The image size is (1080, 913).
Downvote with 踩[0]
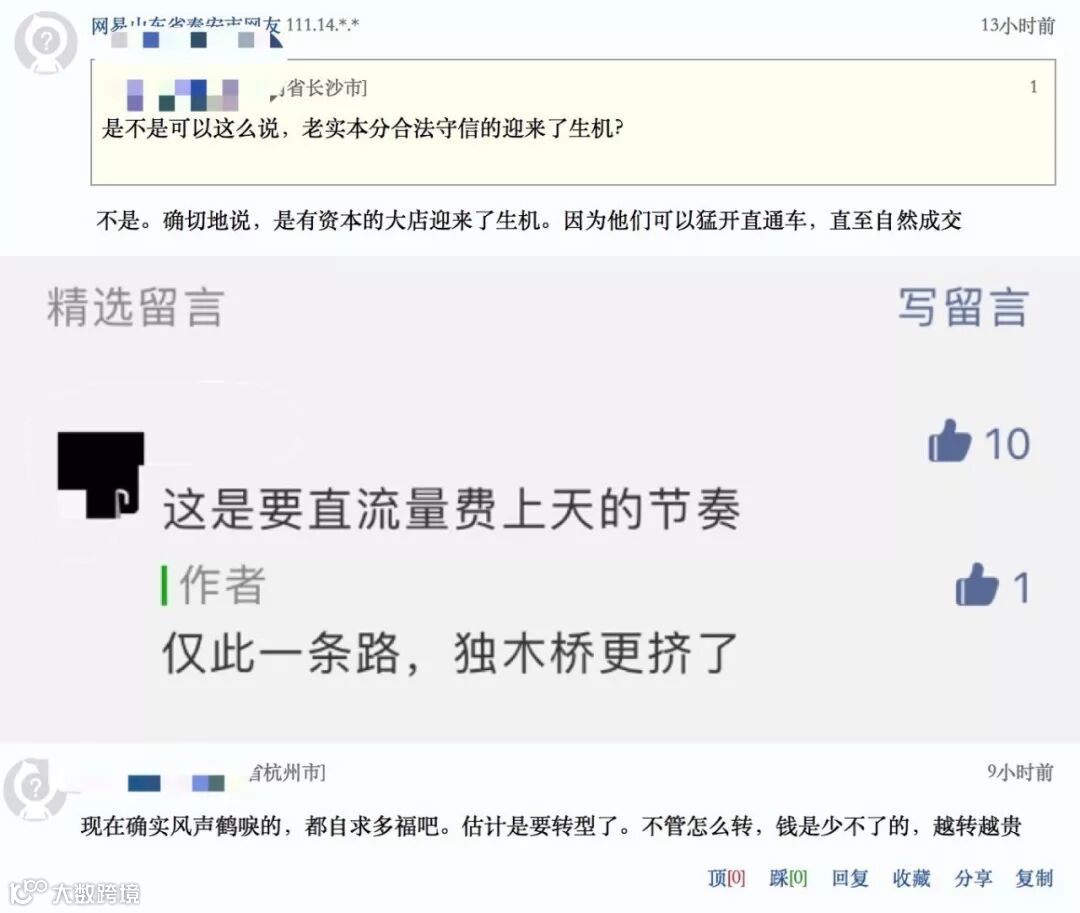tap(788, 878)
